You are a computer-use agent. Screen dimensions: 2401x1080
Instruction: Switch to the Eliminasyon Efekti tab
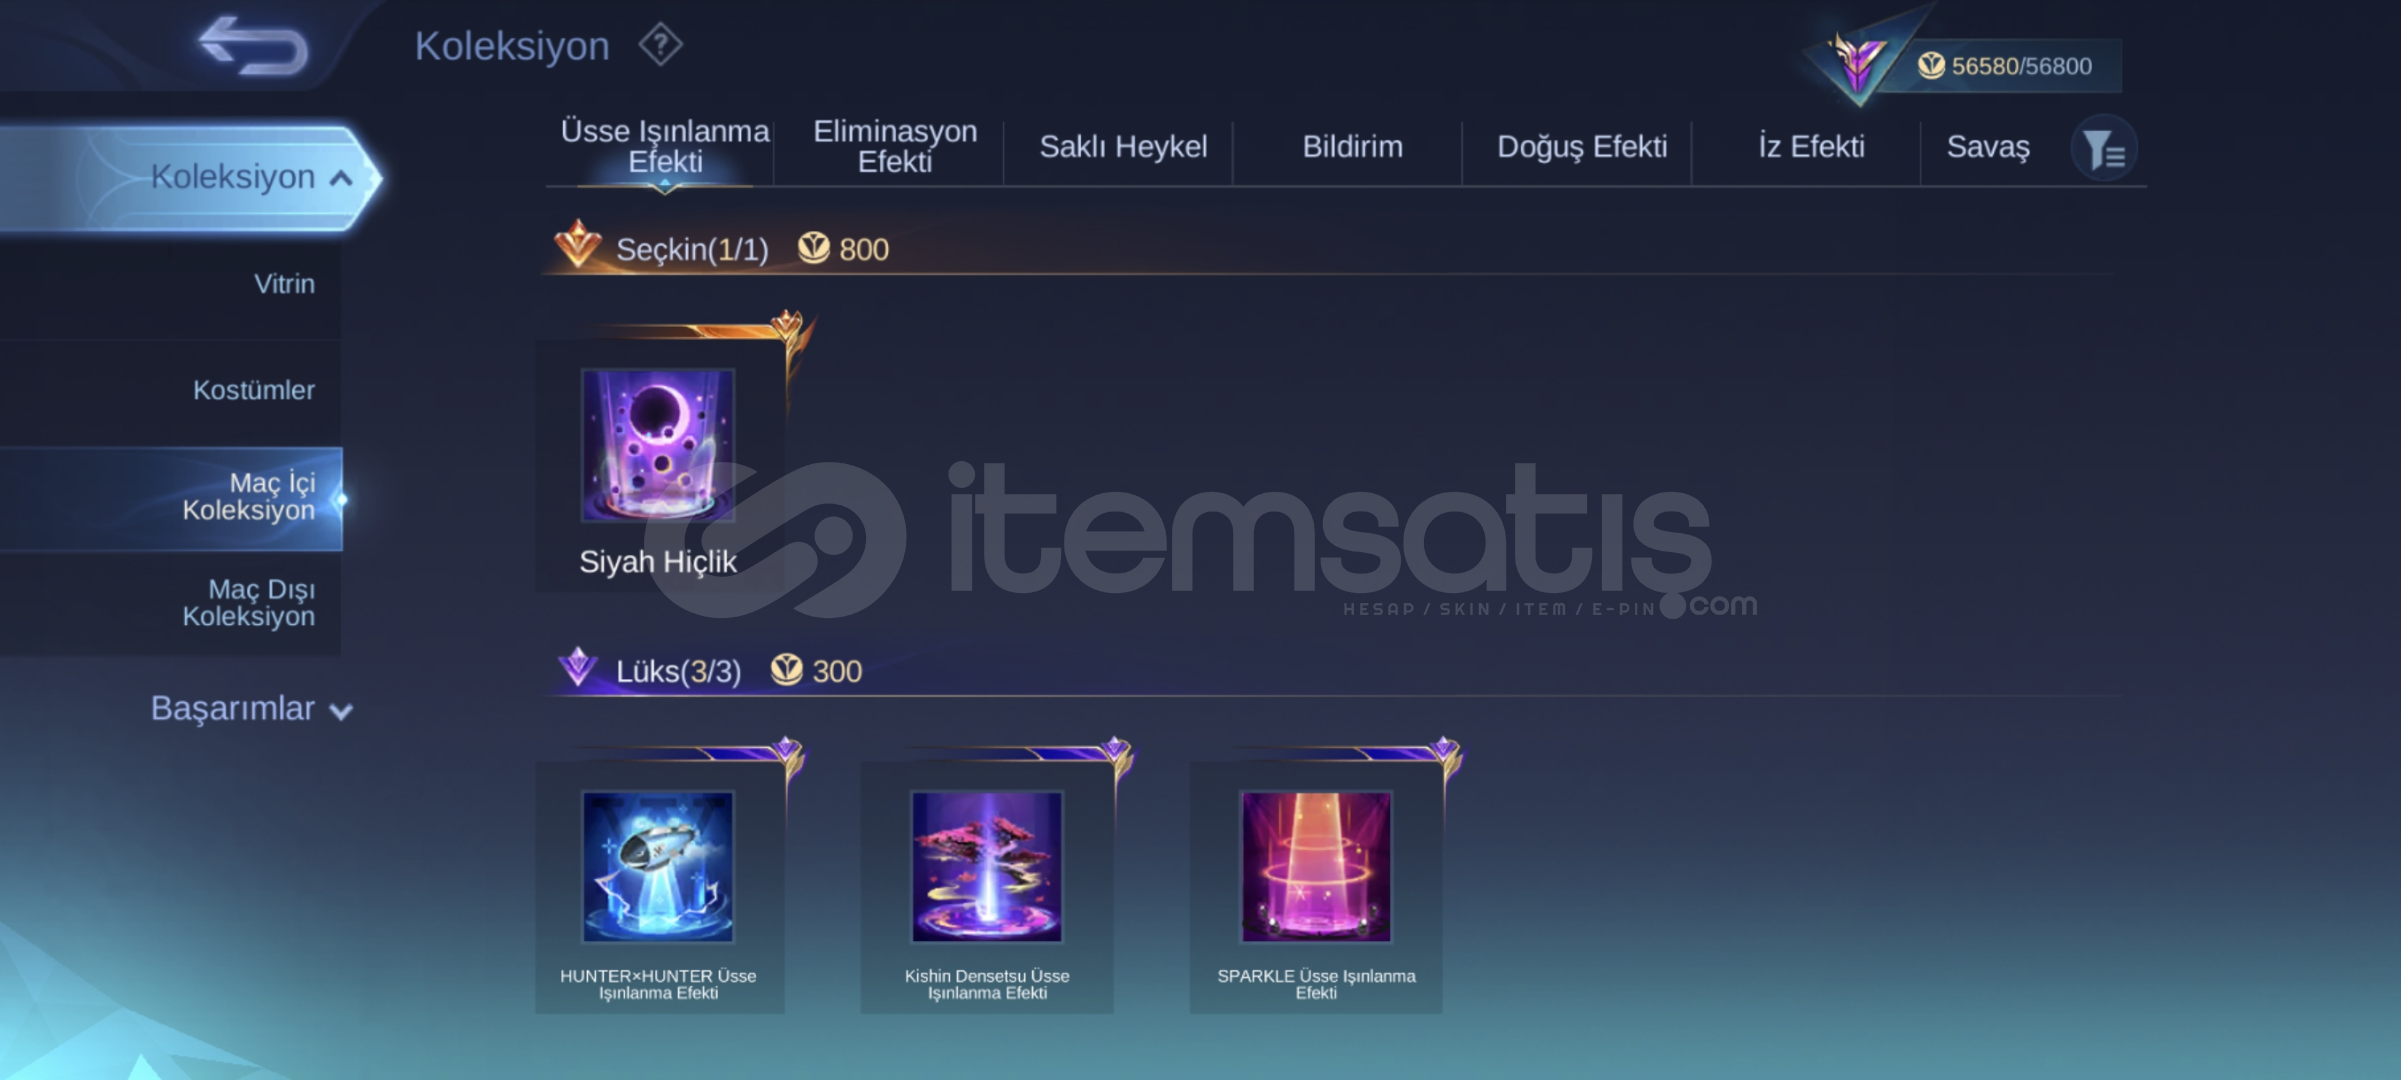point(895,146)
